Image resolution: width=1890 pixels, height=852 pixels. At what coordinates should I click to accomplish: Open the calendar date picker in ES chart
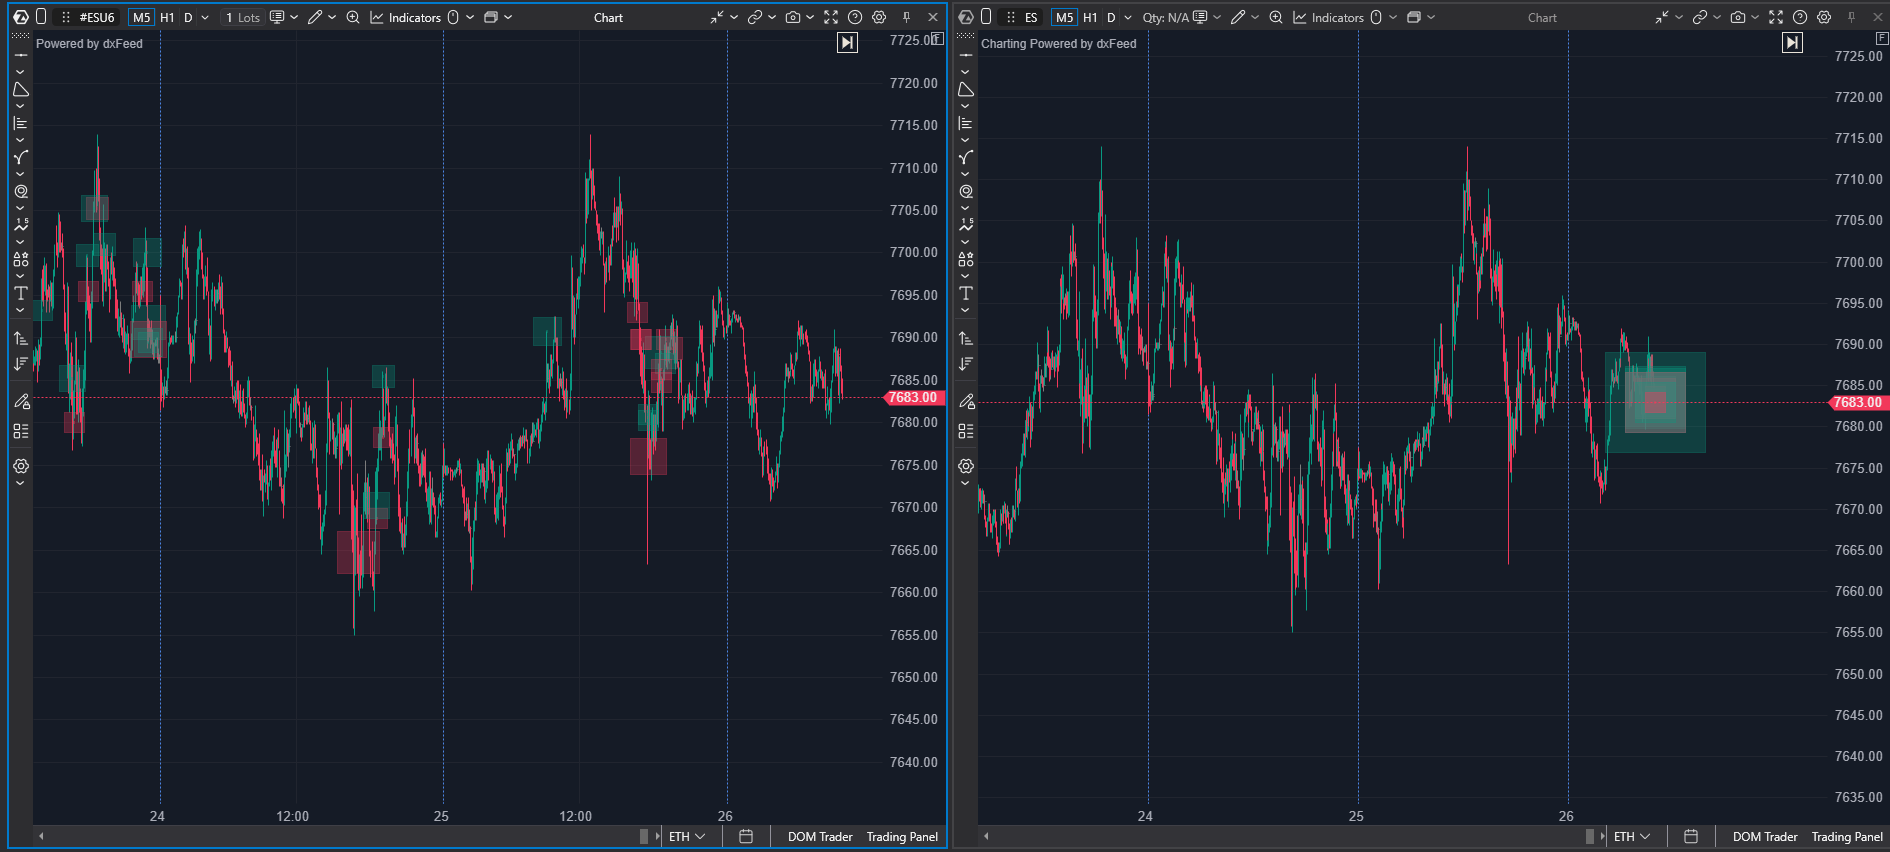1691,836
